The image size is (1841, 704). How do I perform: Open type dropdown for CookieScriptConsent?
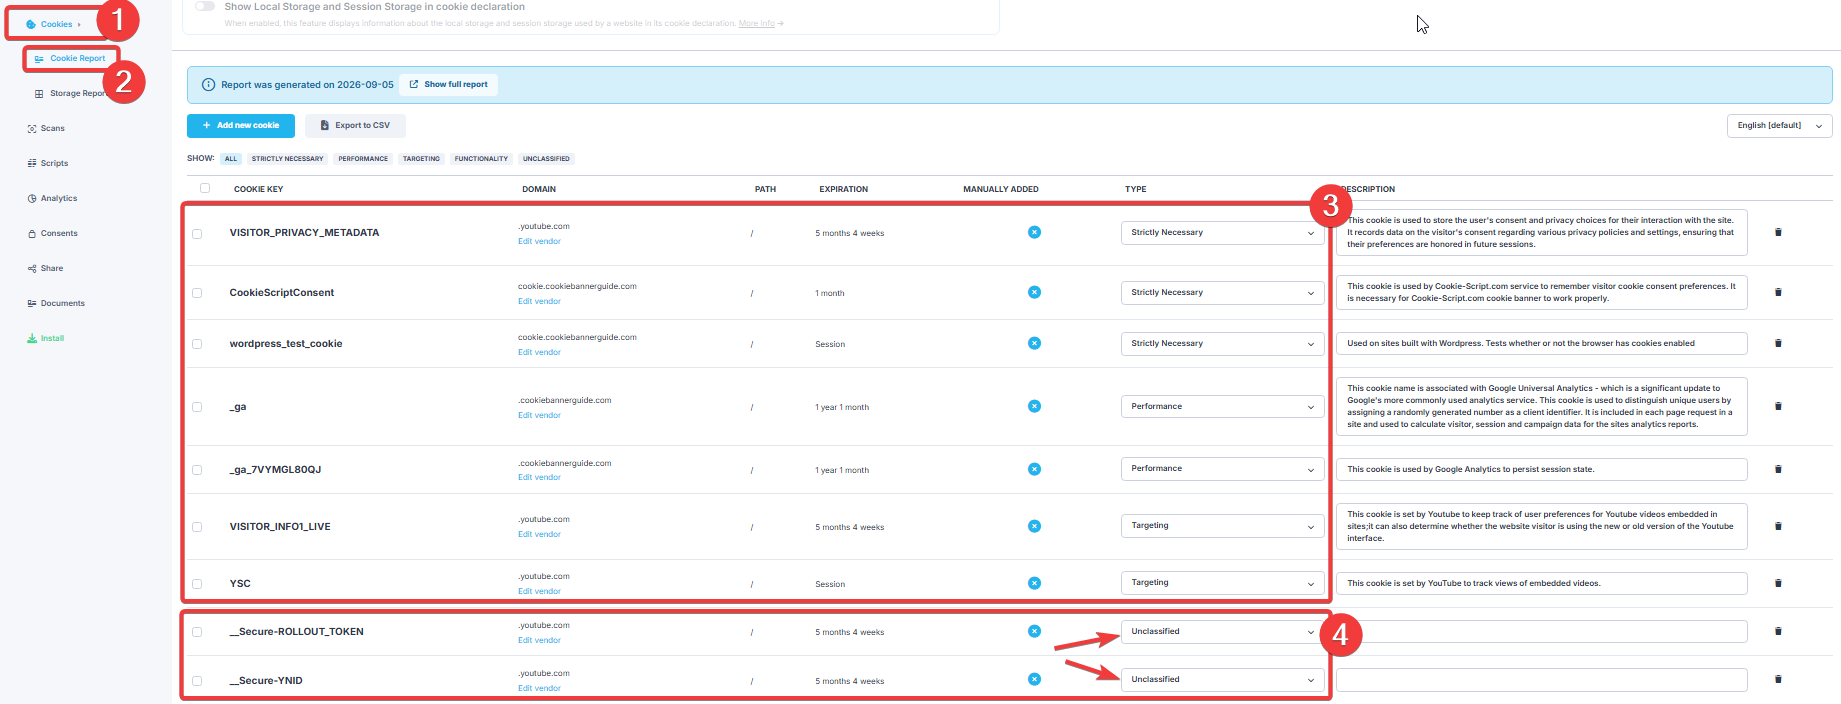click(x=1222, y=293)
